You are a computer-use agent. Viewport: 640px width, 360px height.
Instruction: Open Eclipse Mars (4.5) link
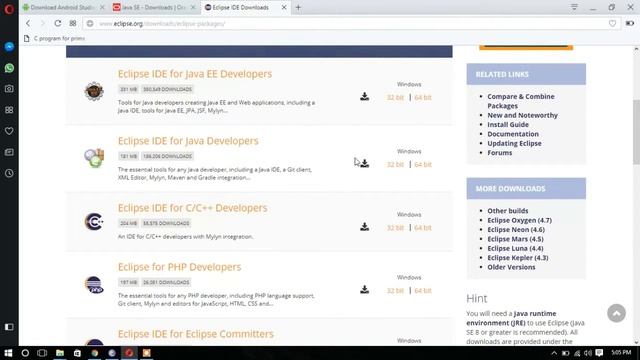pos(516,239)
